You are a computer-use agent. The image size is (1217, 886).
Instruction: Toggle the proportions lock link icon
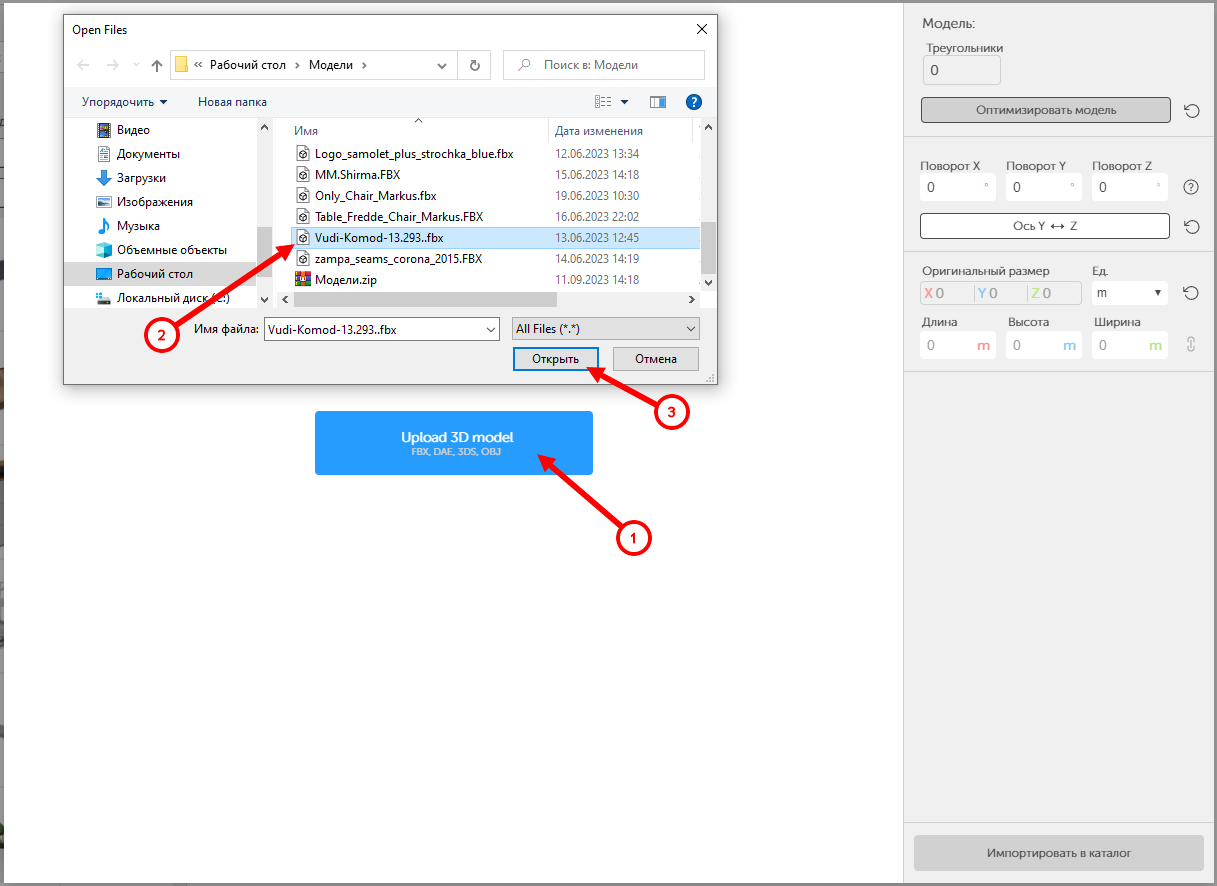click(x=1190, y=345)
